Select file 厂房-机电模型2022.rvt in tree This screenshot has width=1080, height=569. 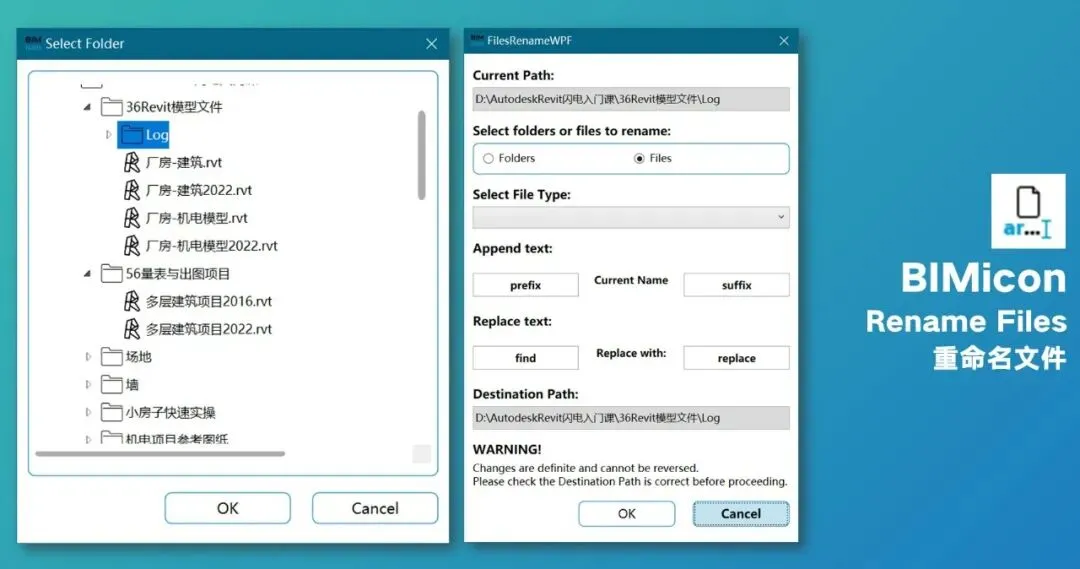tap(211, 246)
